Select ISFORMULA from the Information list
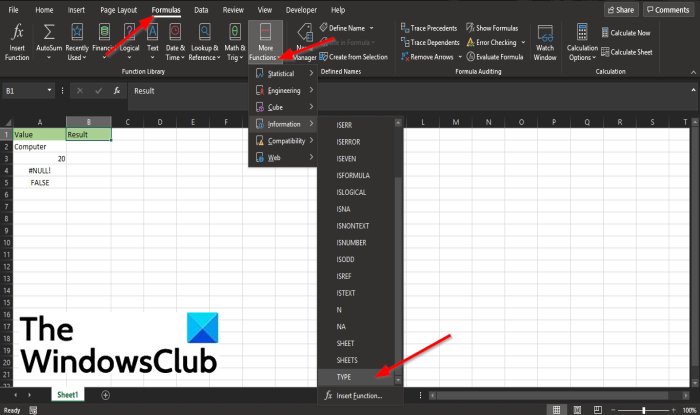Viewport: 700px width, 415px height. 356,175
